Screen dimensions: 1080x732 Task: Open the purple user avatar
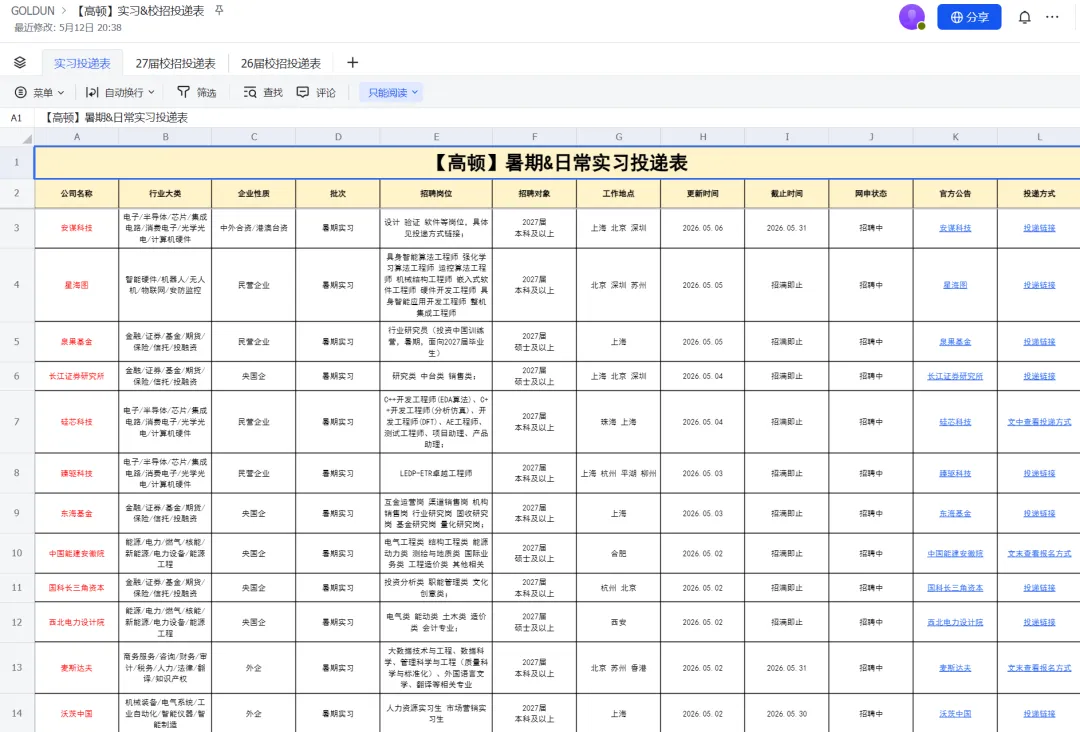pos(912,17)
